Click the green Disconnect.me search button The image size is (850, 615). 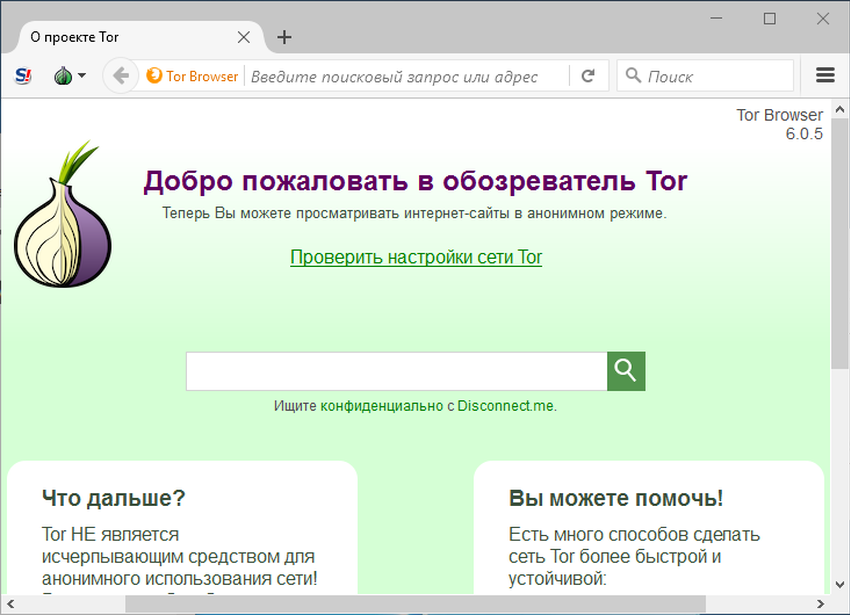click(x=625, y=370)
